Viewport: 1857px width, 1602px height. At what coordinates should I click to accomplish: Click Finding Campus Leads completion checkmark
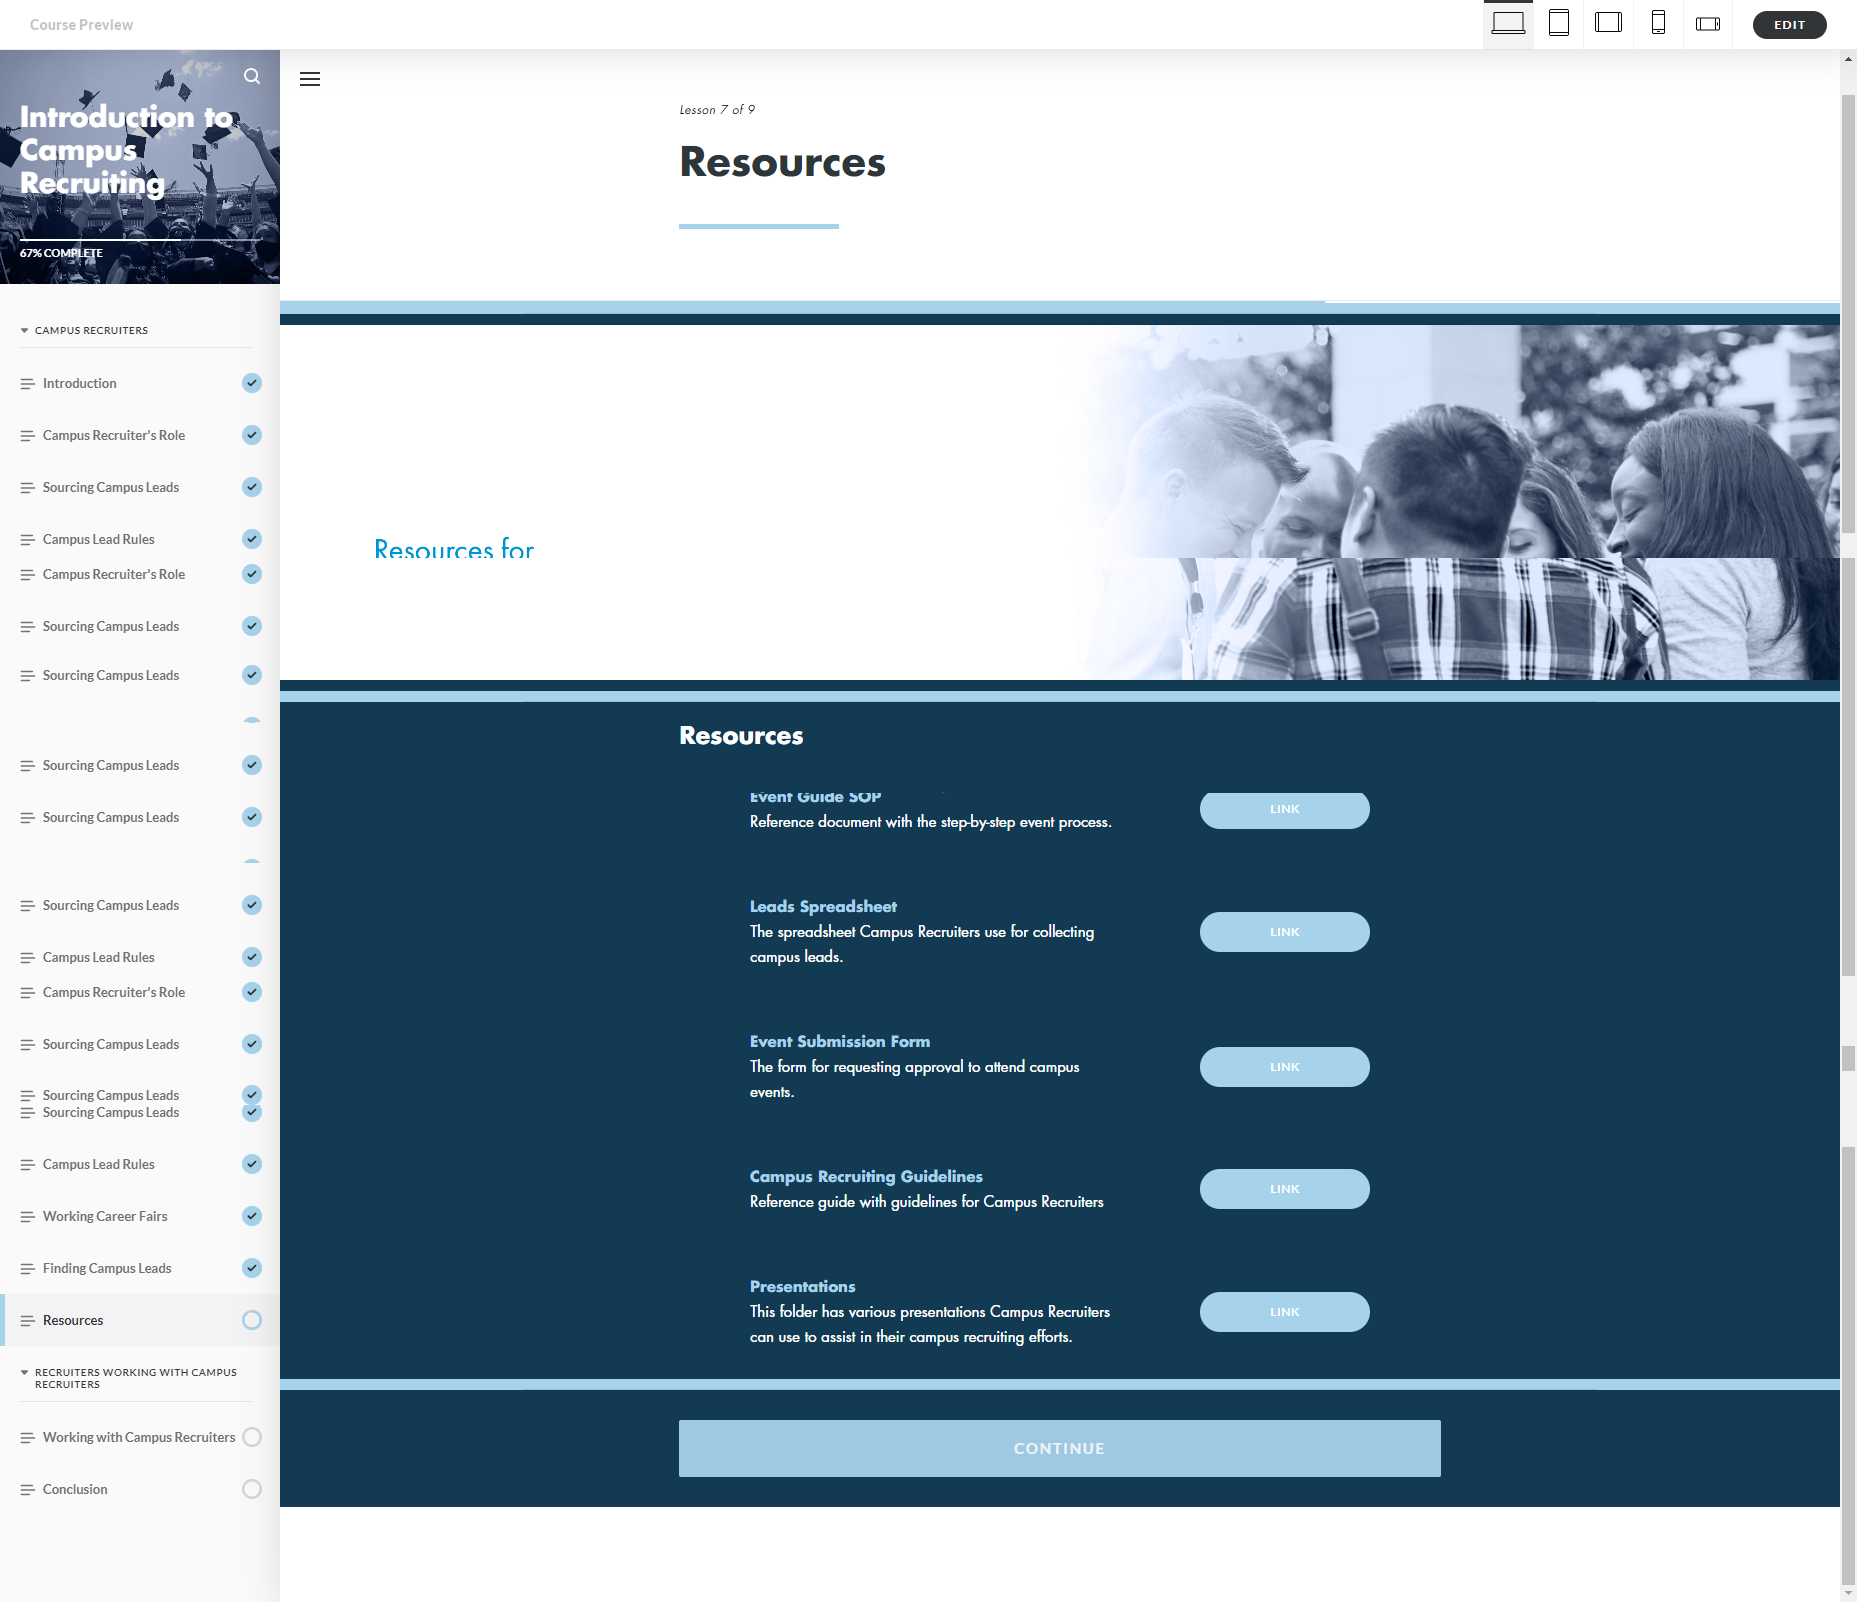(x=252, y=1268)
